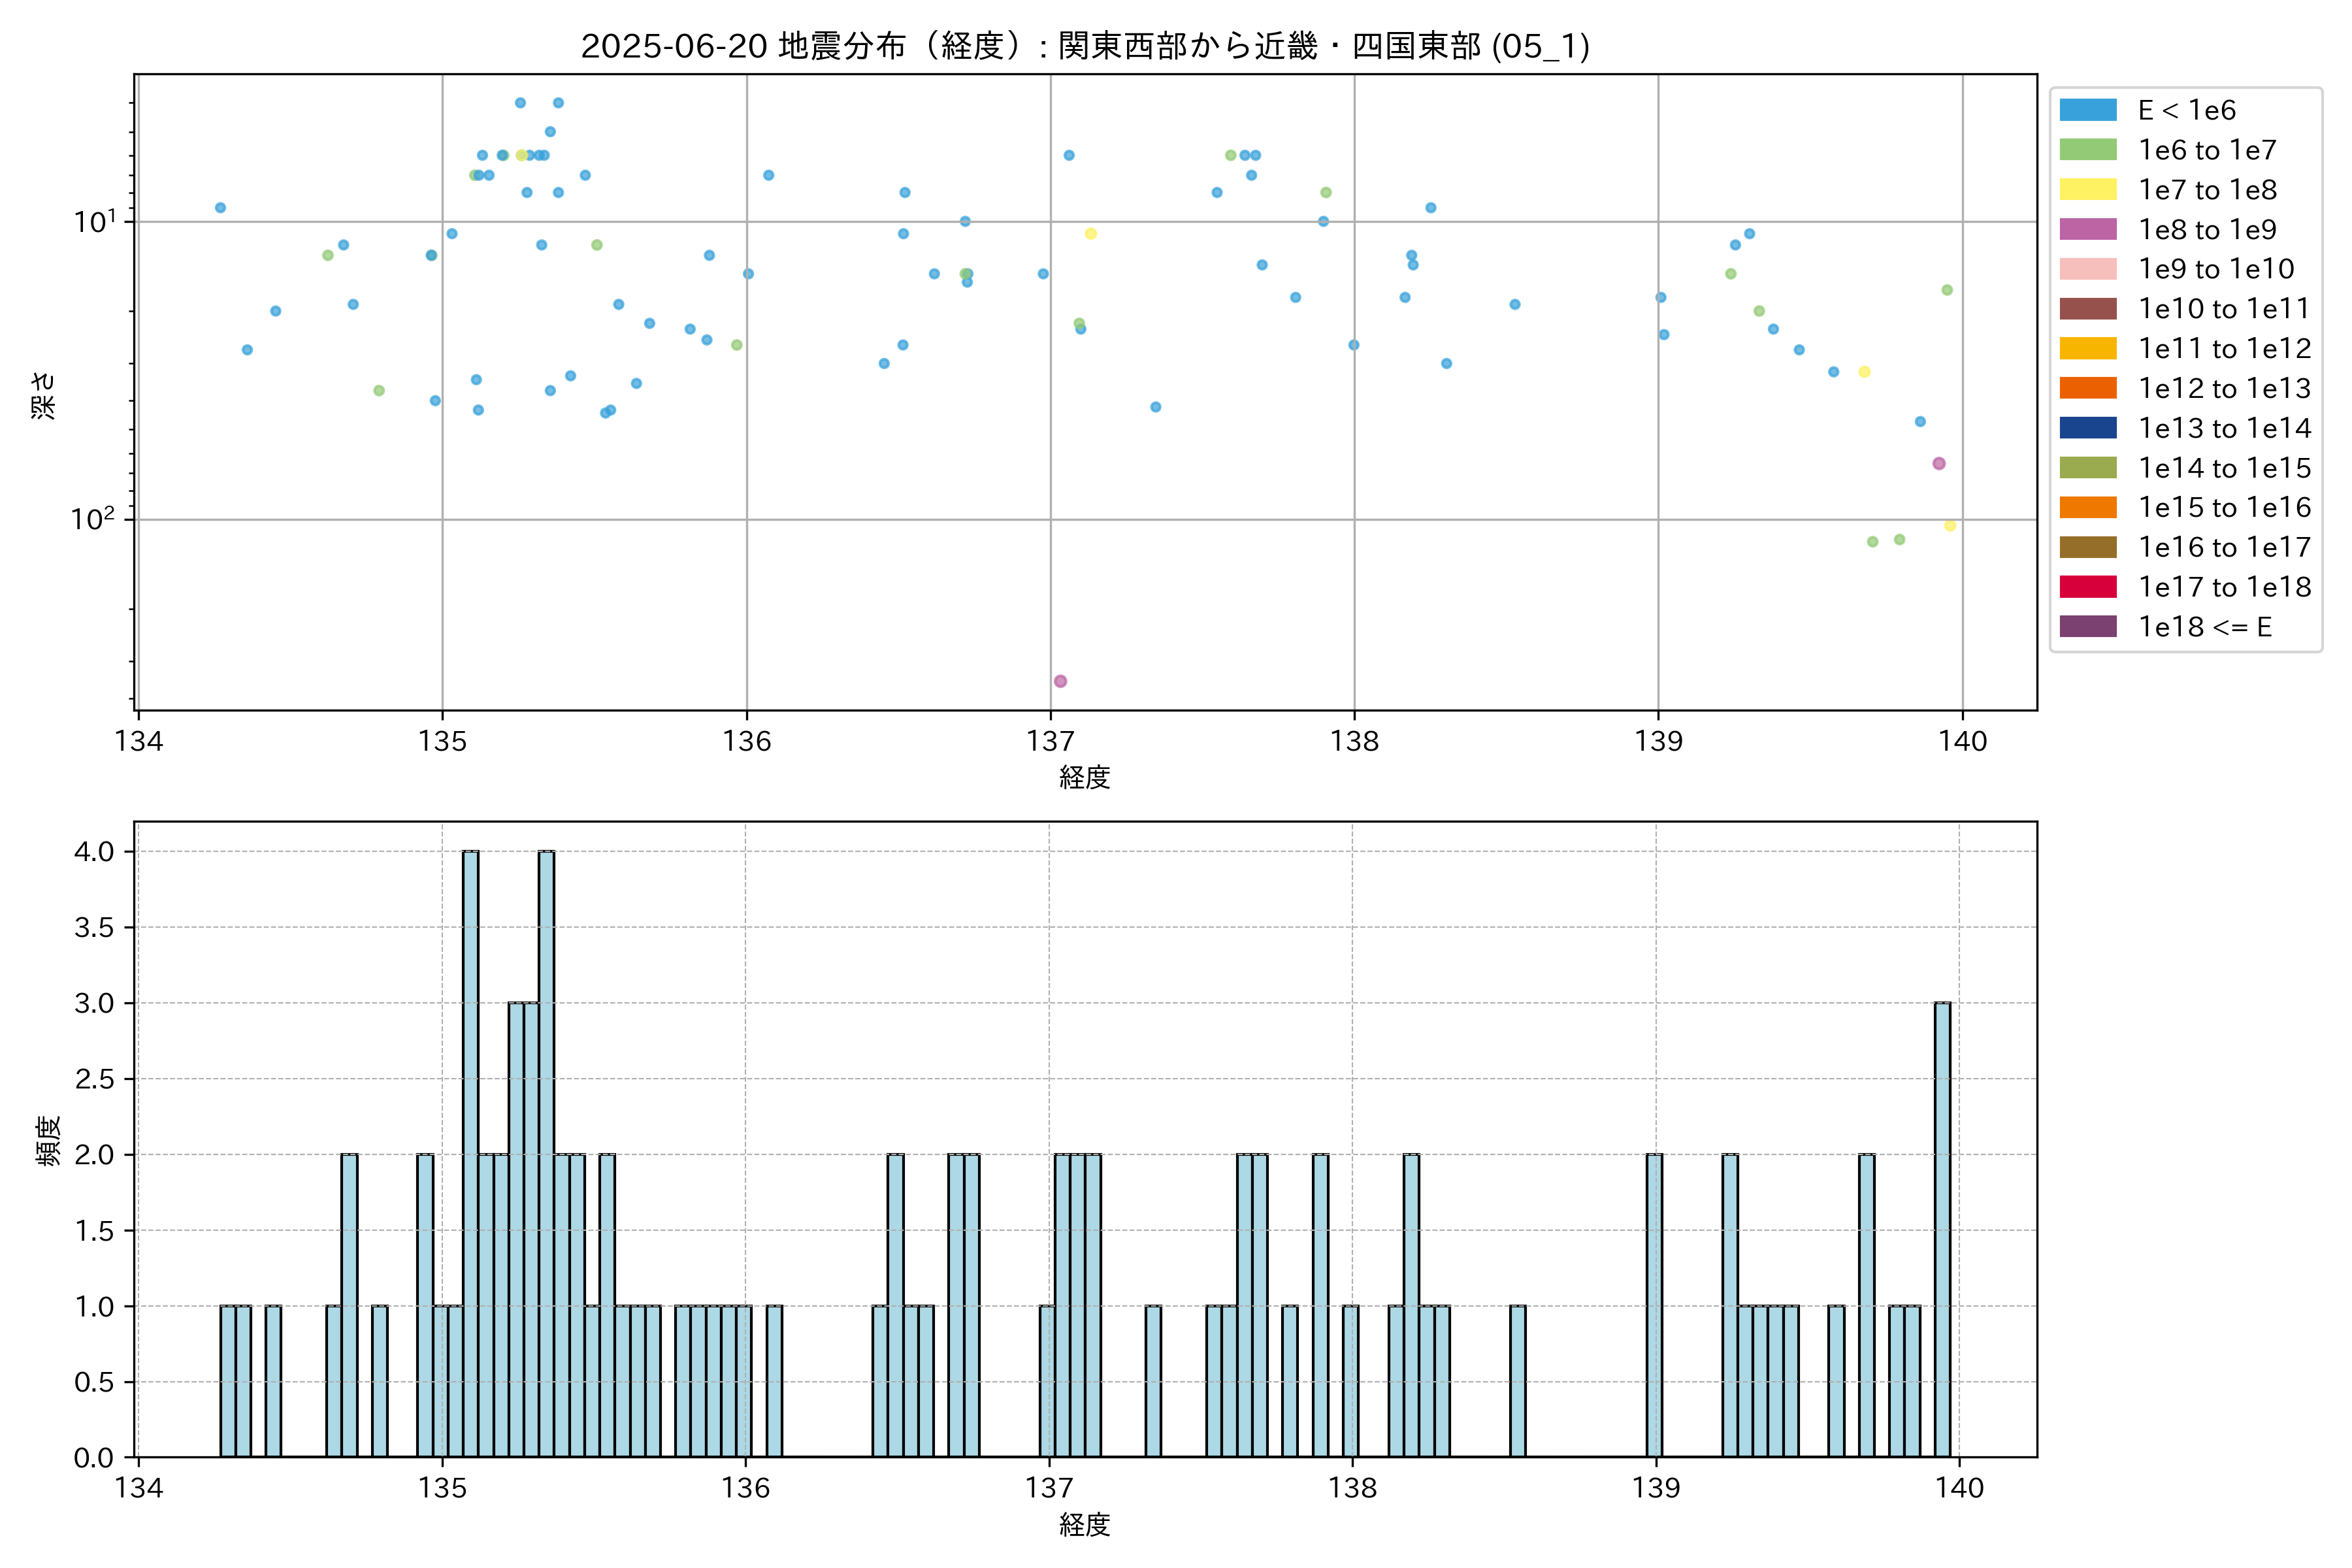
Task: Click the deepest purple point near longitude 137
Action: [x=1060, y=681]
